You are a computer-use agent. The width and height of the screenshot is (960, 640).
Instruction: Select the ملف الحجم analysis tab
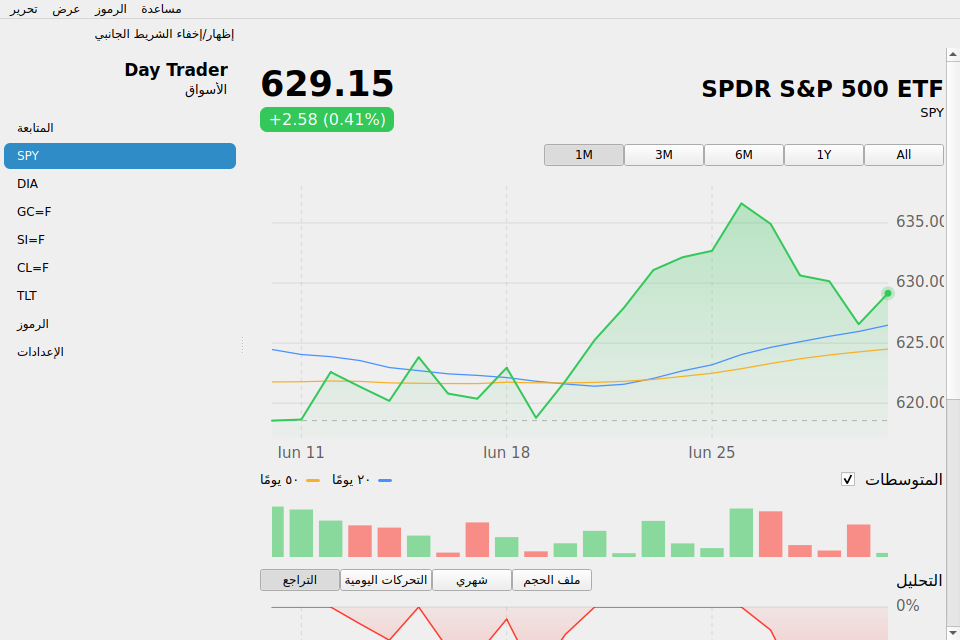[552, 580]
